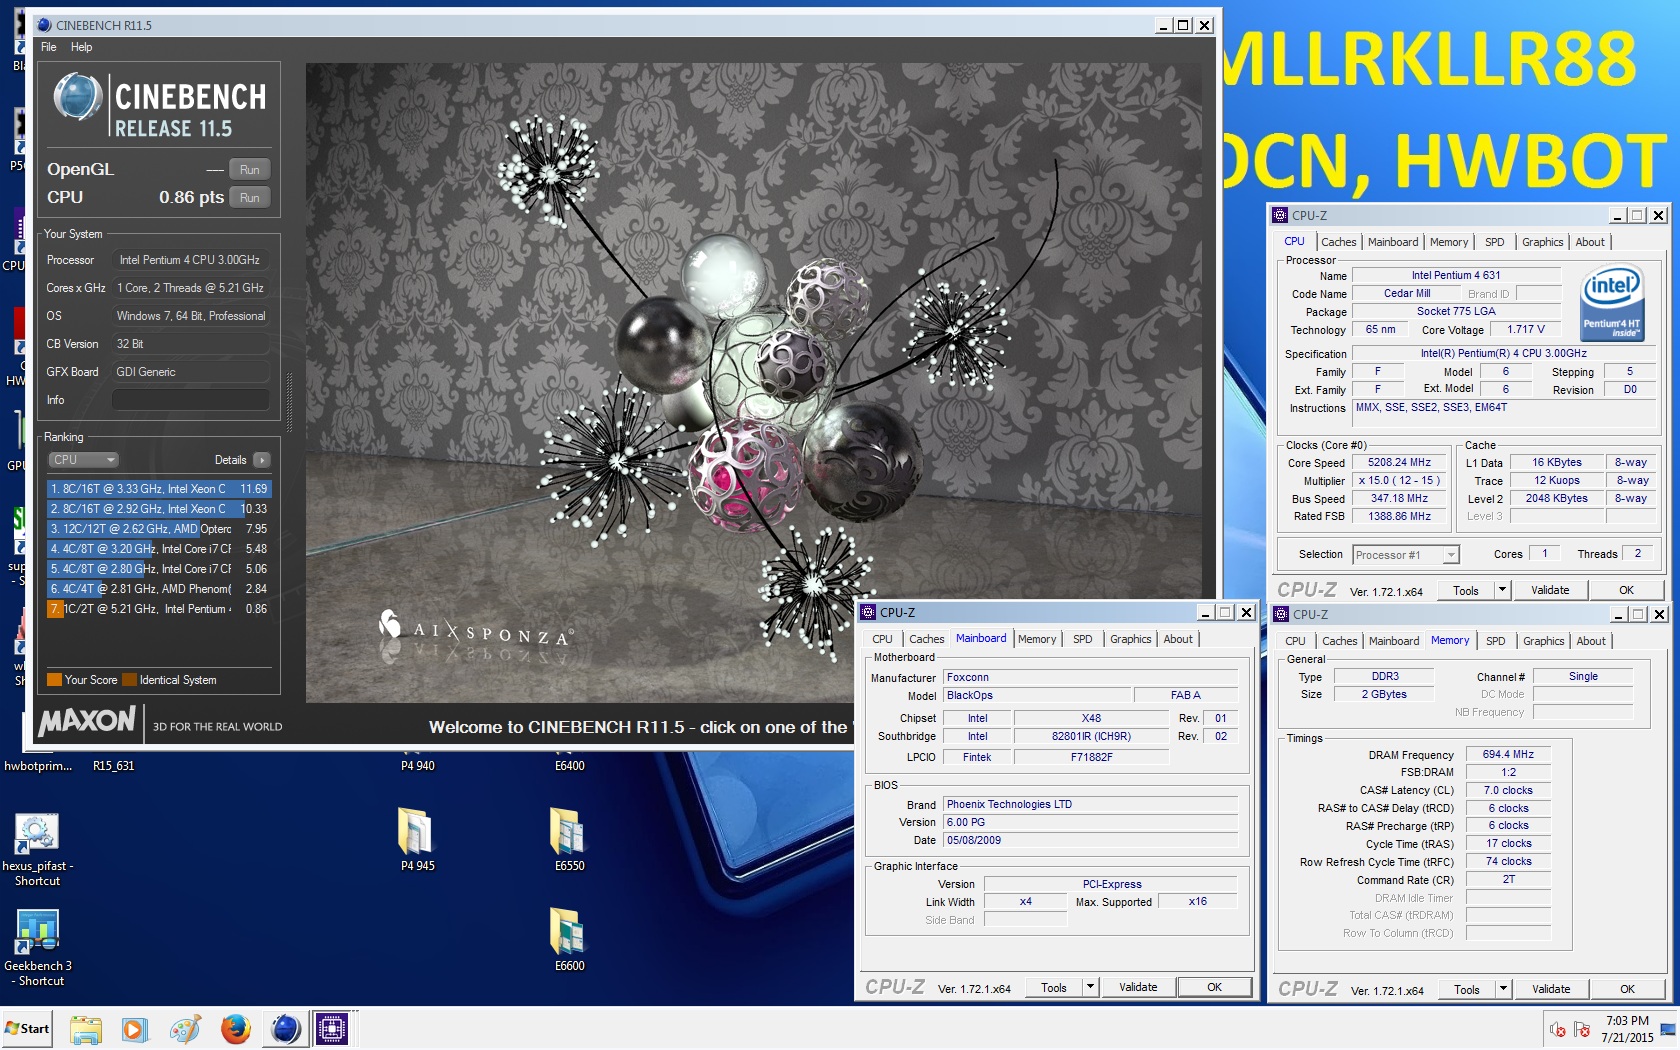Expand Tools dropdown in CPU-Z CPU window
The height and width of the screenshot is (1050, 1680).
[x=1501, y=590]
